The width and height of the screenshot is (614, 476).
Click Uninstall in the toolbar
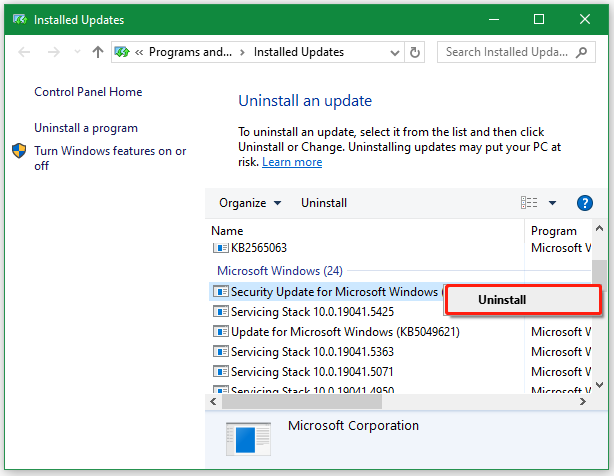click(324, 203)
